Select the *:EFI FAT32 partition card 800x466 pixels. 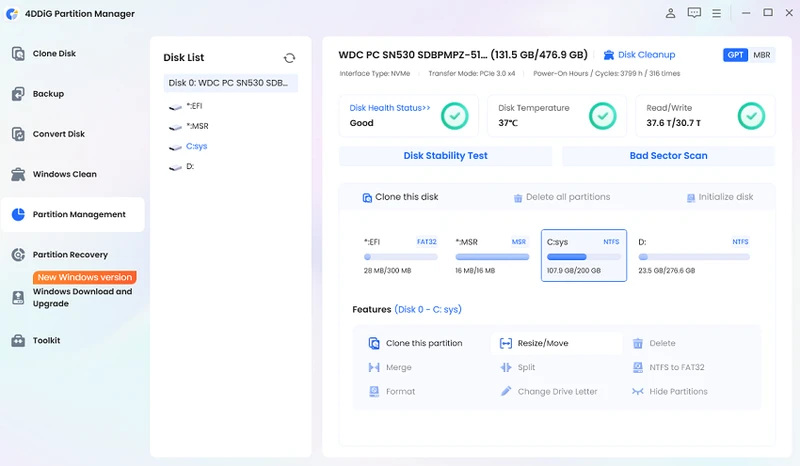click(401, 256)
